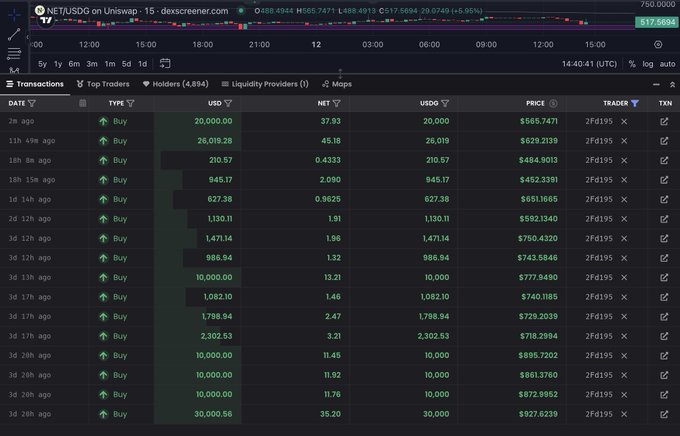Remove trader filter on $895.7202 row

click(624, 356)
